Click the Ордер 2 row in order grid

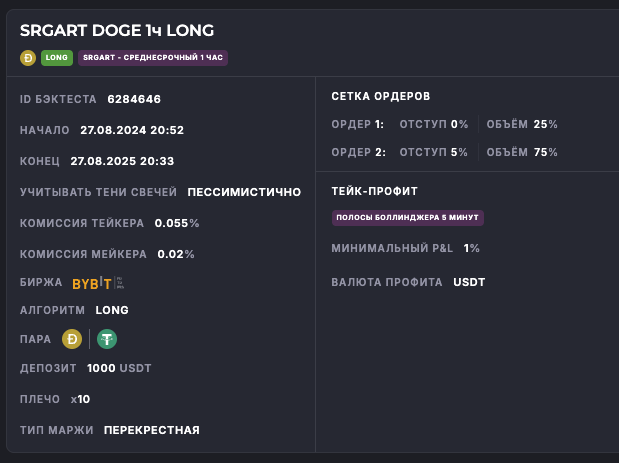click(x=444, y=152)
